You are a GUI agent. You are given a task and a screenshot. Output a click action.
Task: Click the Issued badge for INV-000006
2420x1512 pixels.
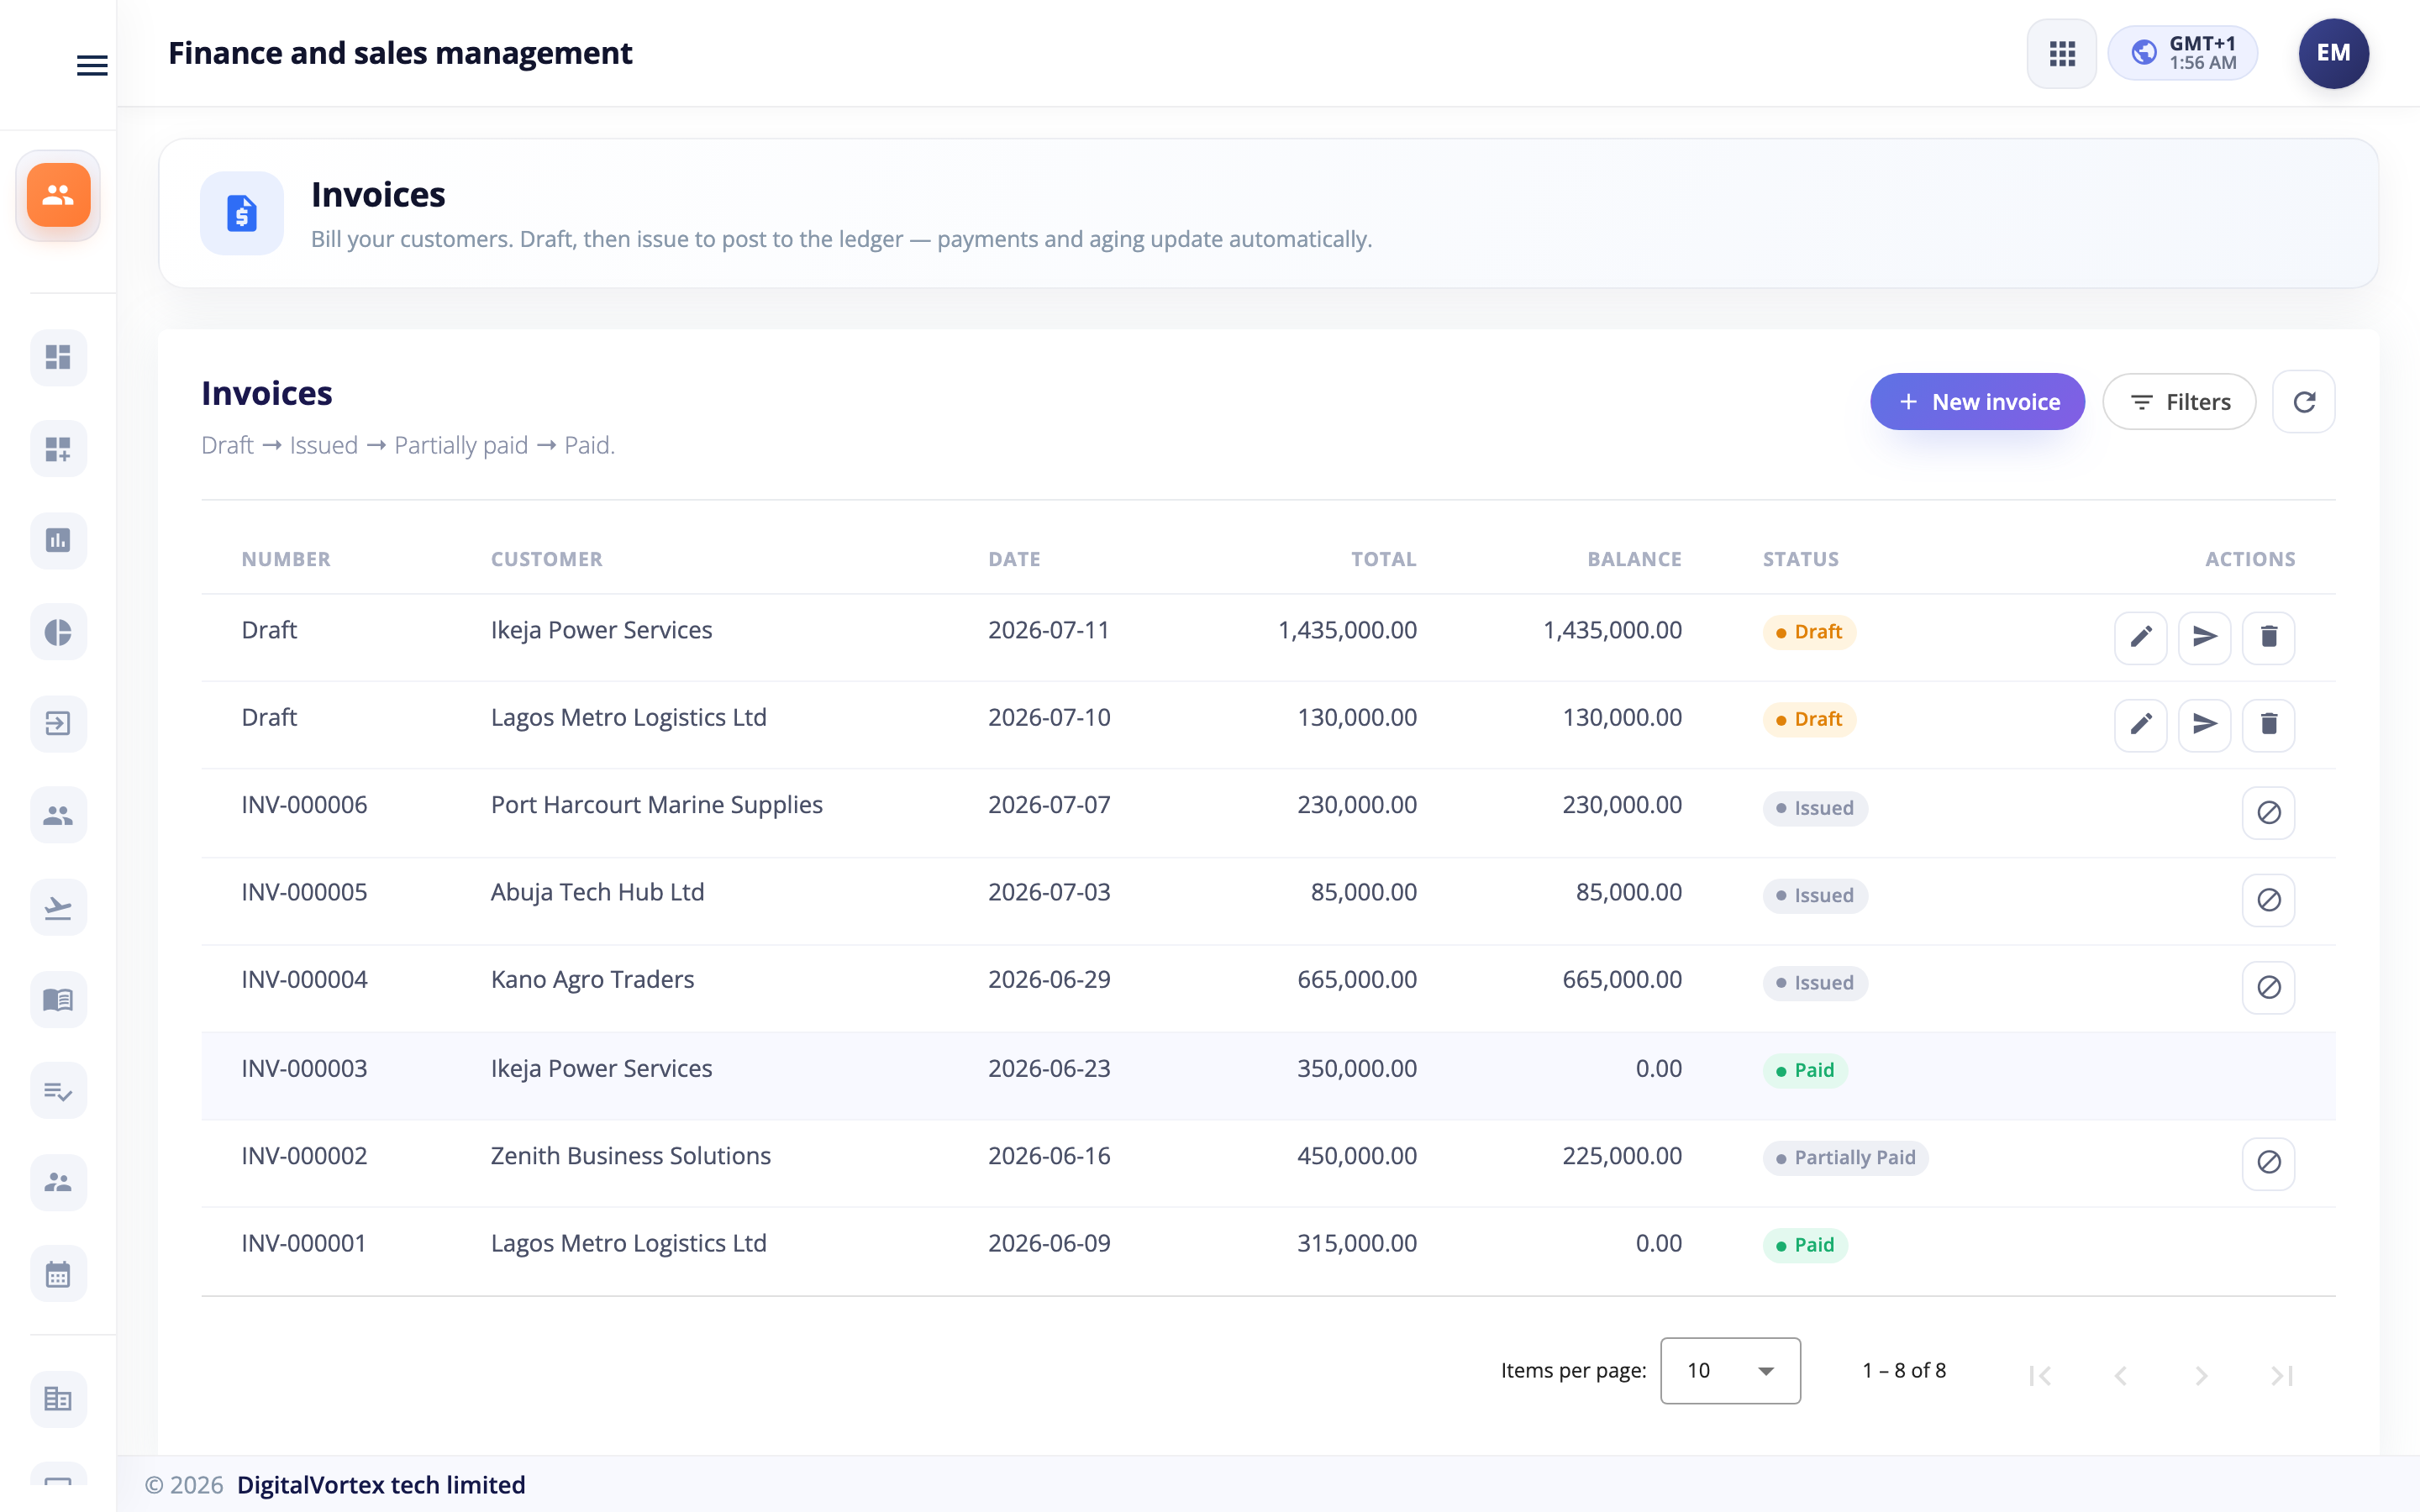(1815, 808)
